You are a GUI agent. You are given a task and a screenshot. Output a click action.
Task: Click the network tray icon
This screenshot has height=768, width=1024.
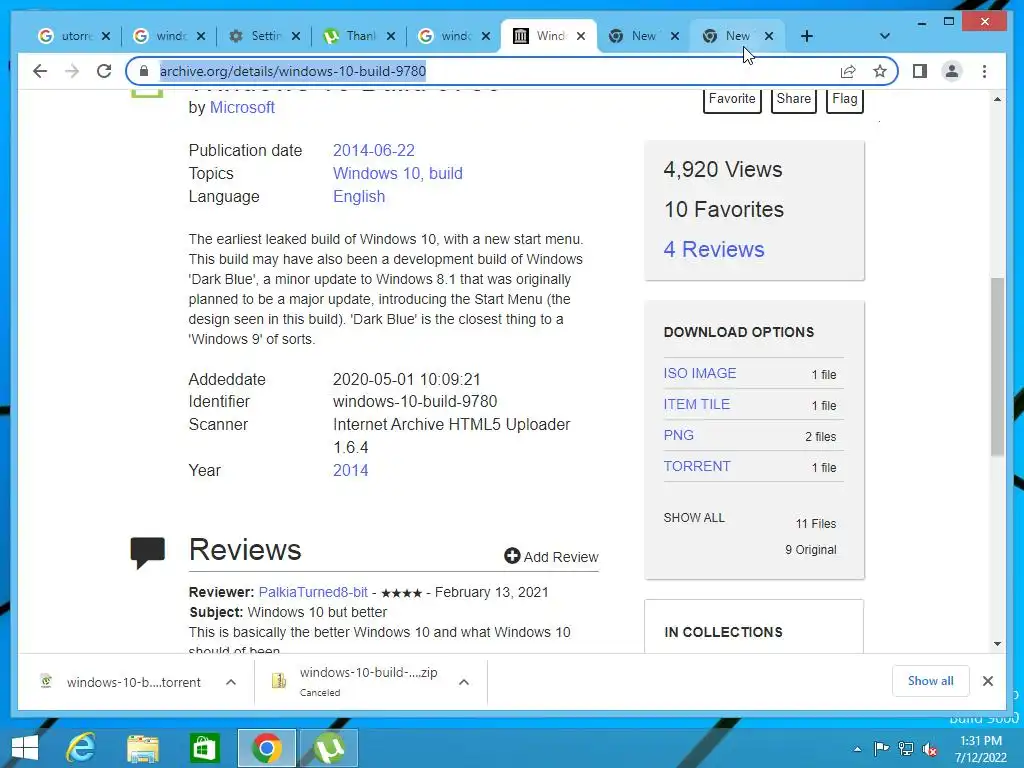pyautogui.click(x=905, y=749)
